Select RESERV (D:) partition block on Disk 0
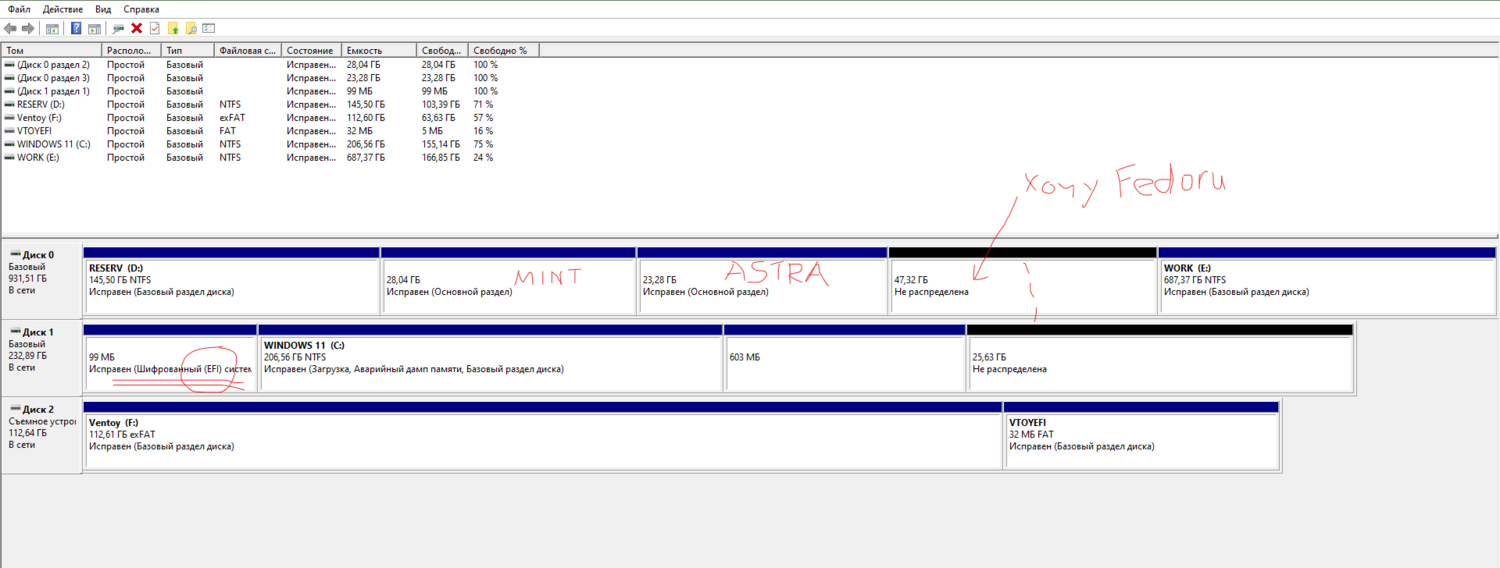 (x=231, y=281)
